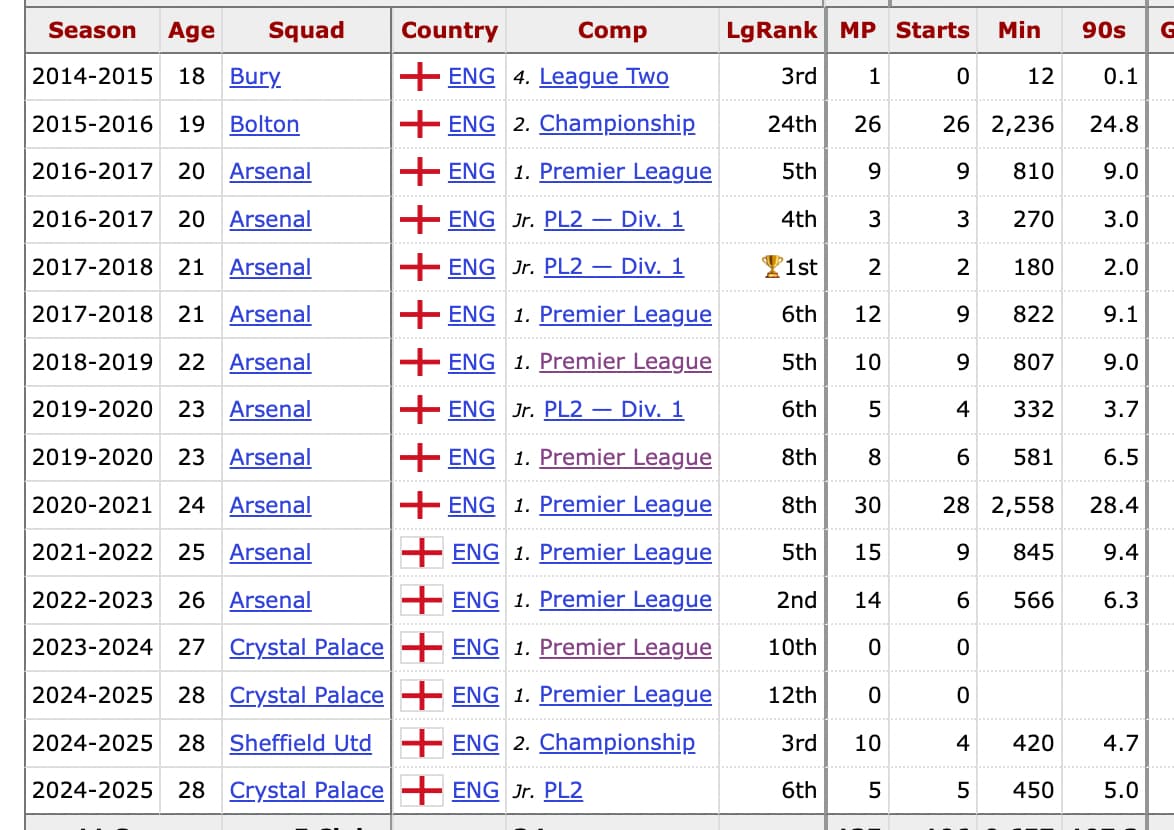This screenshot has height=830, width=1174.
Task: Click flag in 2022-2023 Arsenal row
Action: click(422, 600)
